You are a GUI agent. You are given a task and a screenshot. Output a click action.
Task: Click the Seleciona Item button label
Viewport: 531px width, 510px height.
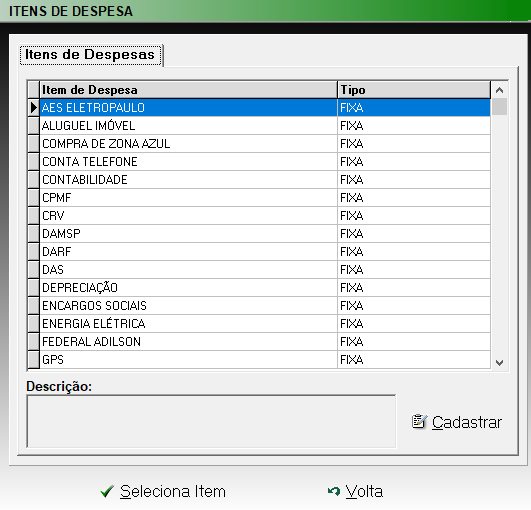[x=173, y=491]
